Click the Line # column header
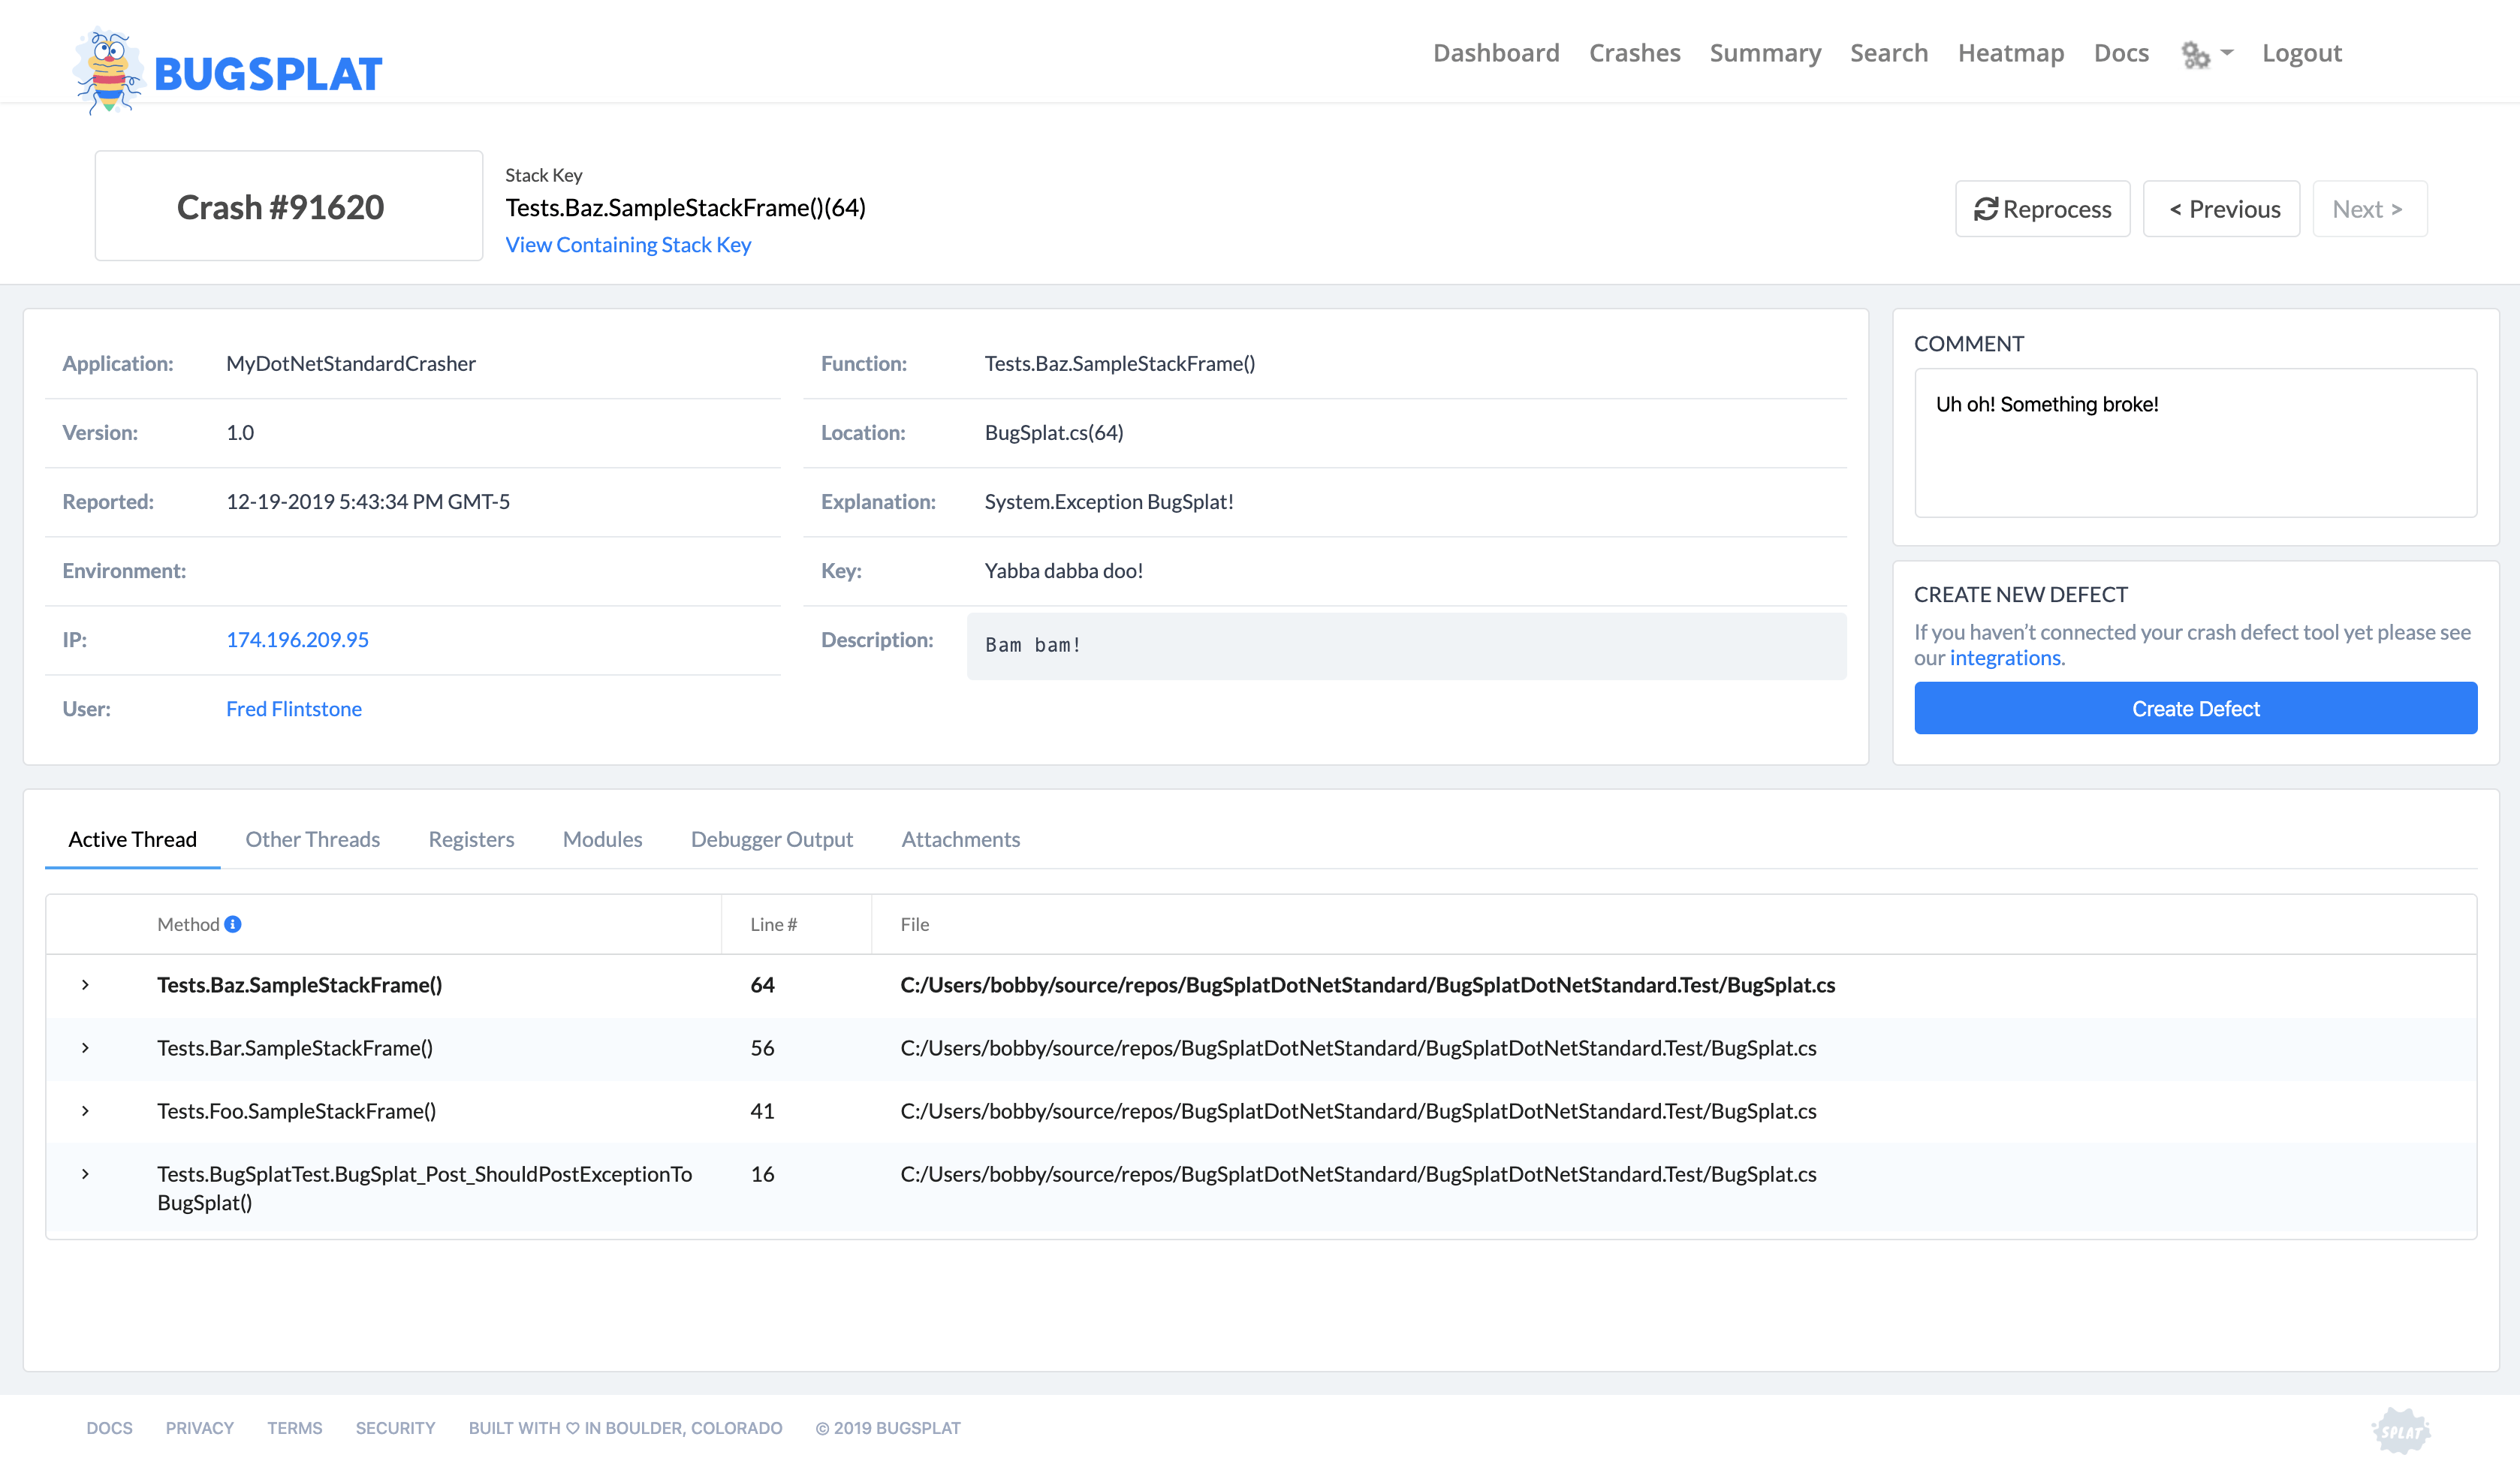The image size is (2520, 1458). pyautogui.click(x=773, y=924)
